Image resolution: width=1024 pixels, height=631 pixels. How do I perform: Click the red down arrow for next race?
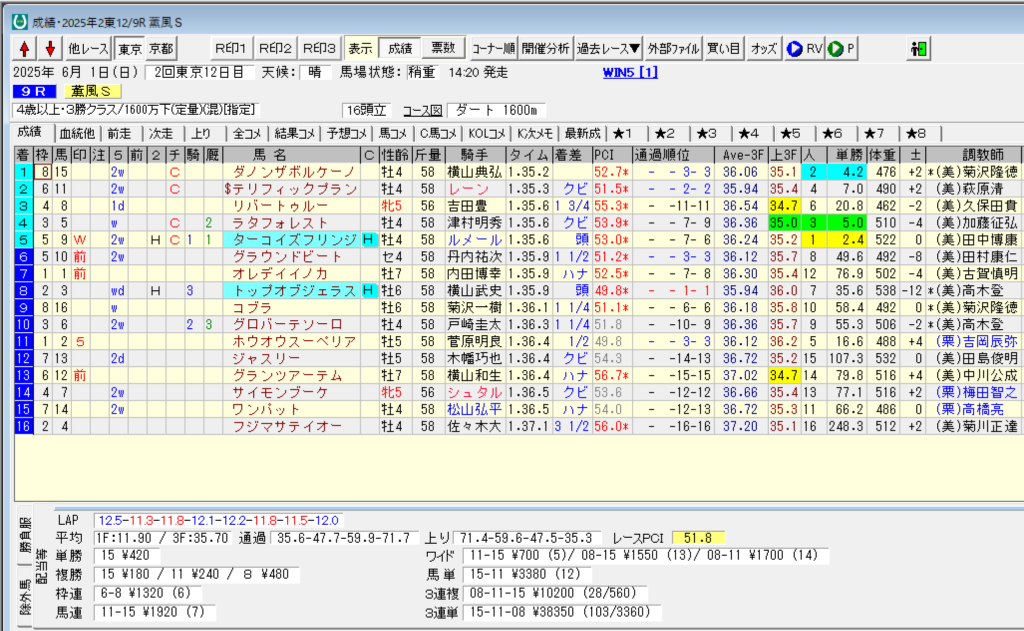point(49,48)
